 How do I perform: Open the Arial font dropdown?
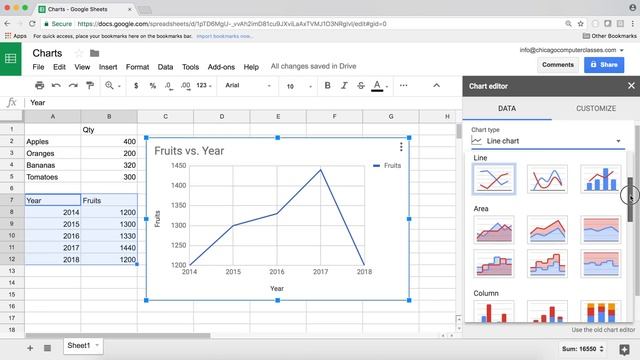[248, 86]
